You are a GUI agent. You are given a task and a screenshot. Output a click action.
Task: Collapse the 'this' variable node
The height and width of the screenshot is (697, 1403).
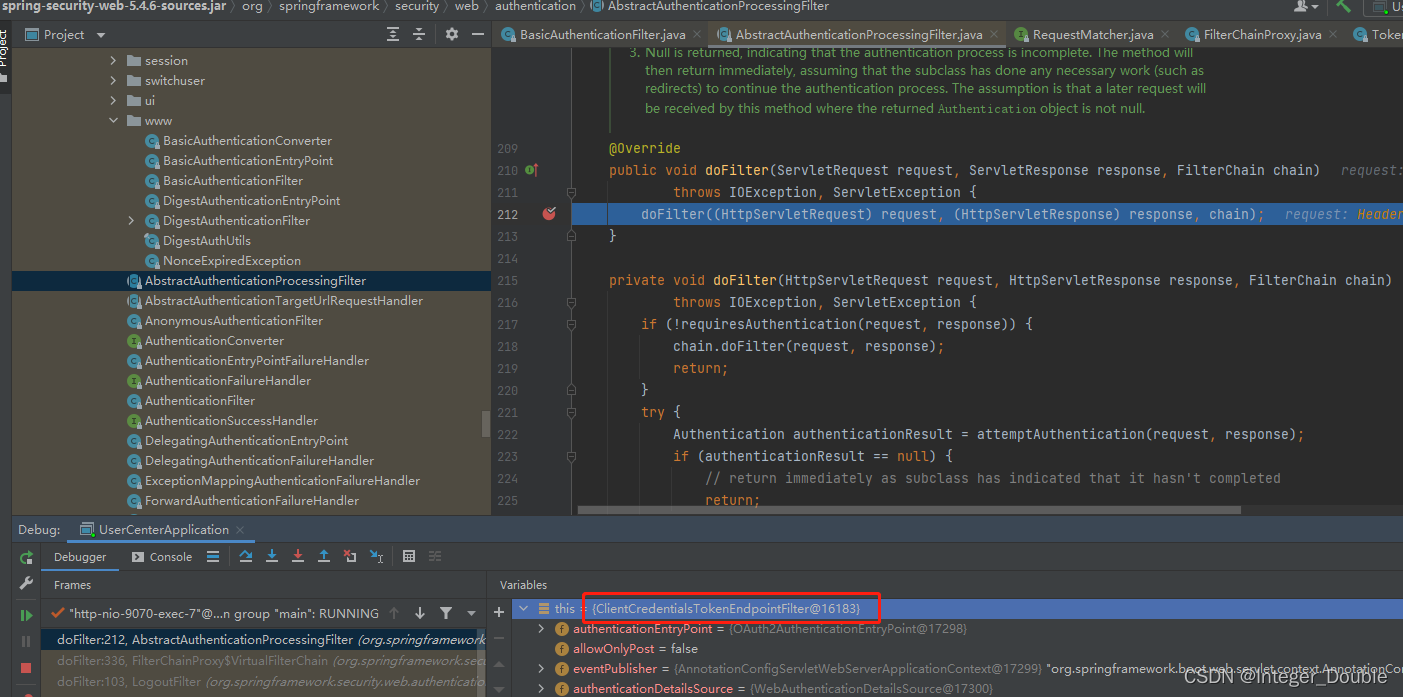(523, 608)
